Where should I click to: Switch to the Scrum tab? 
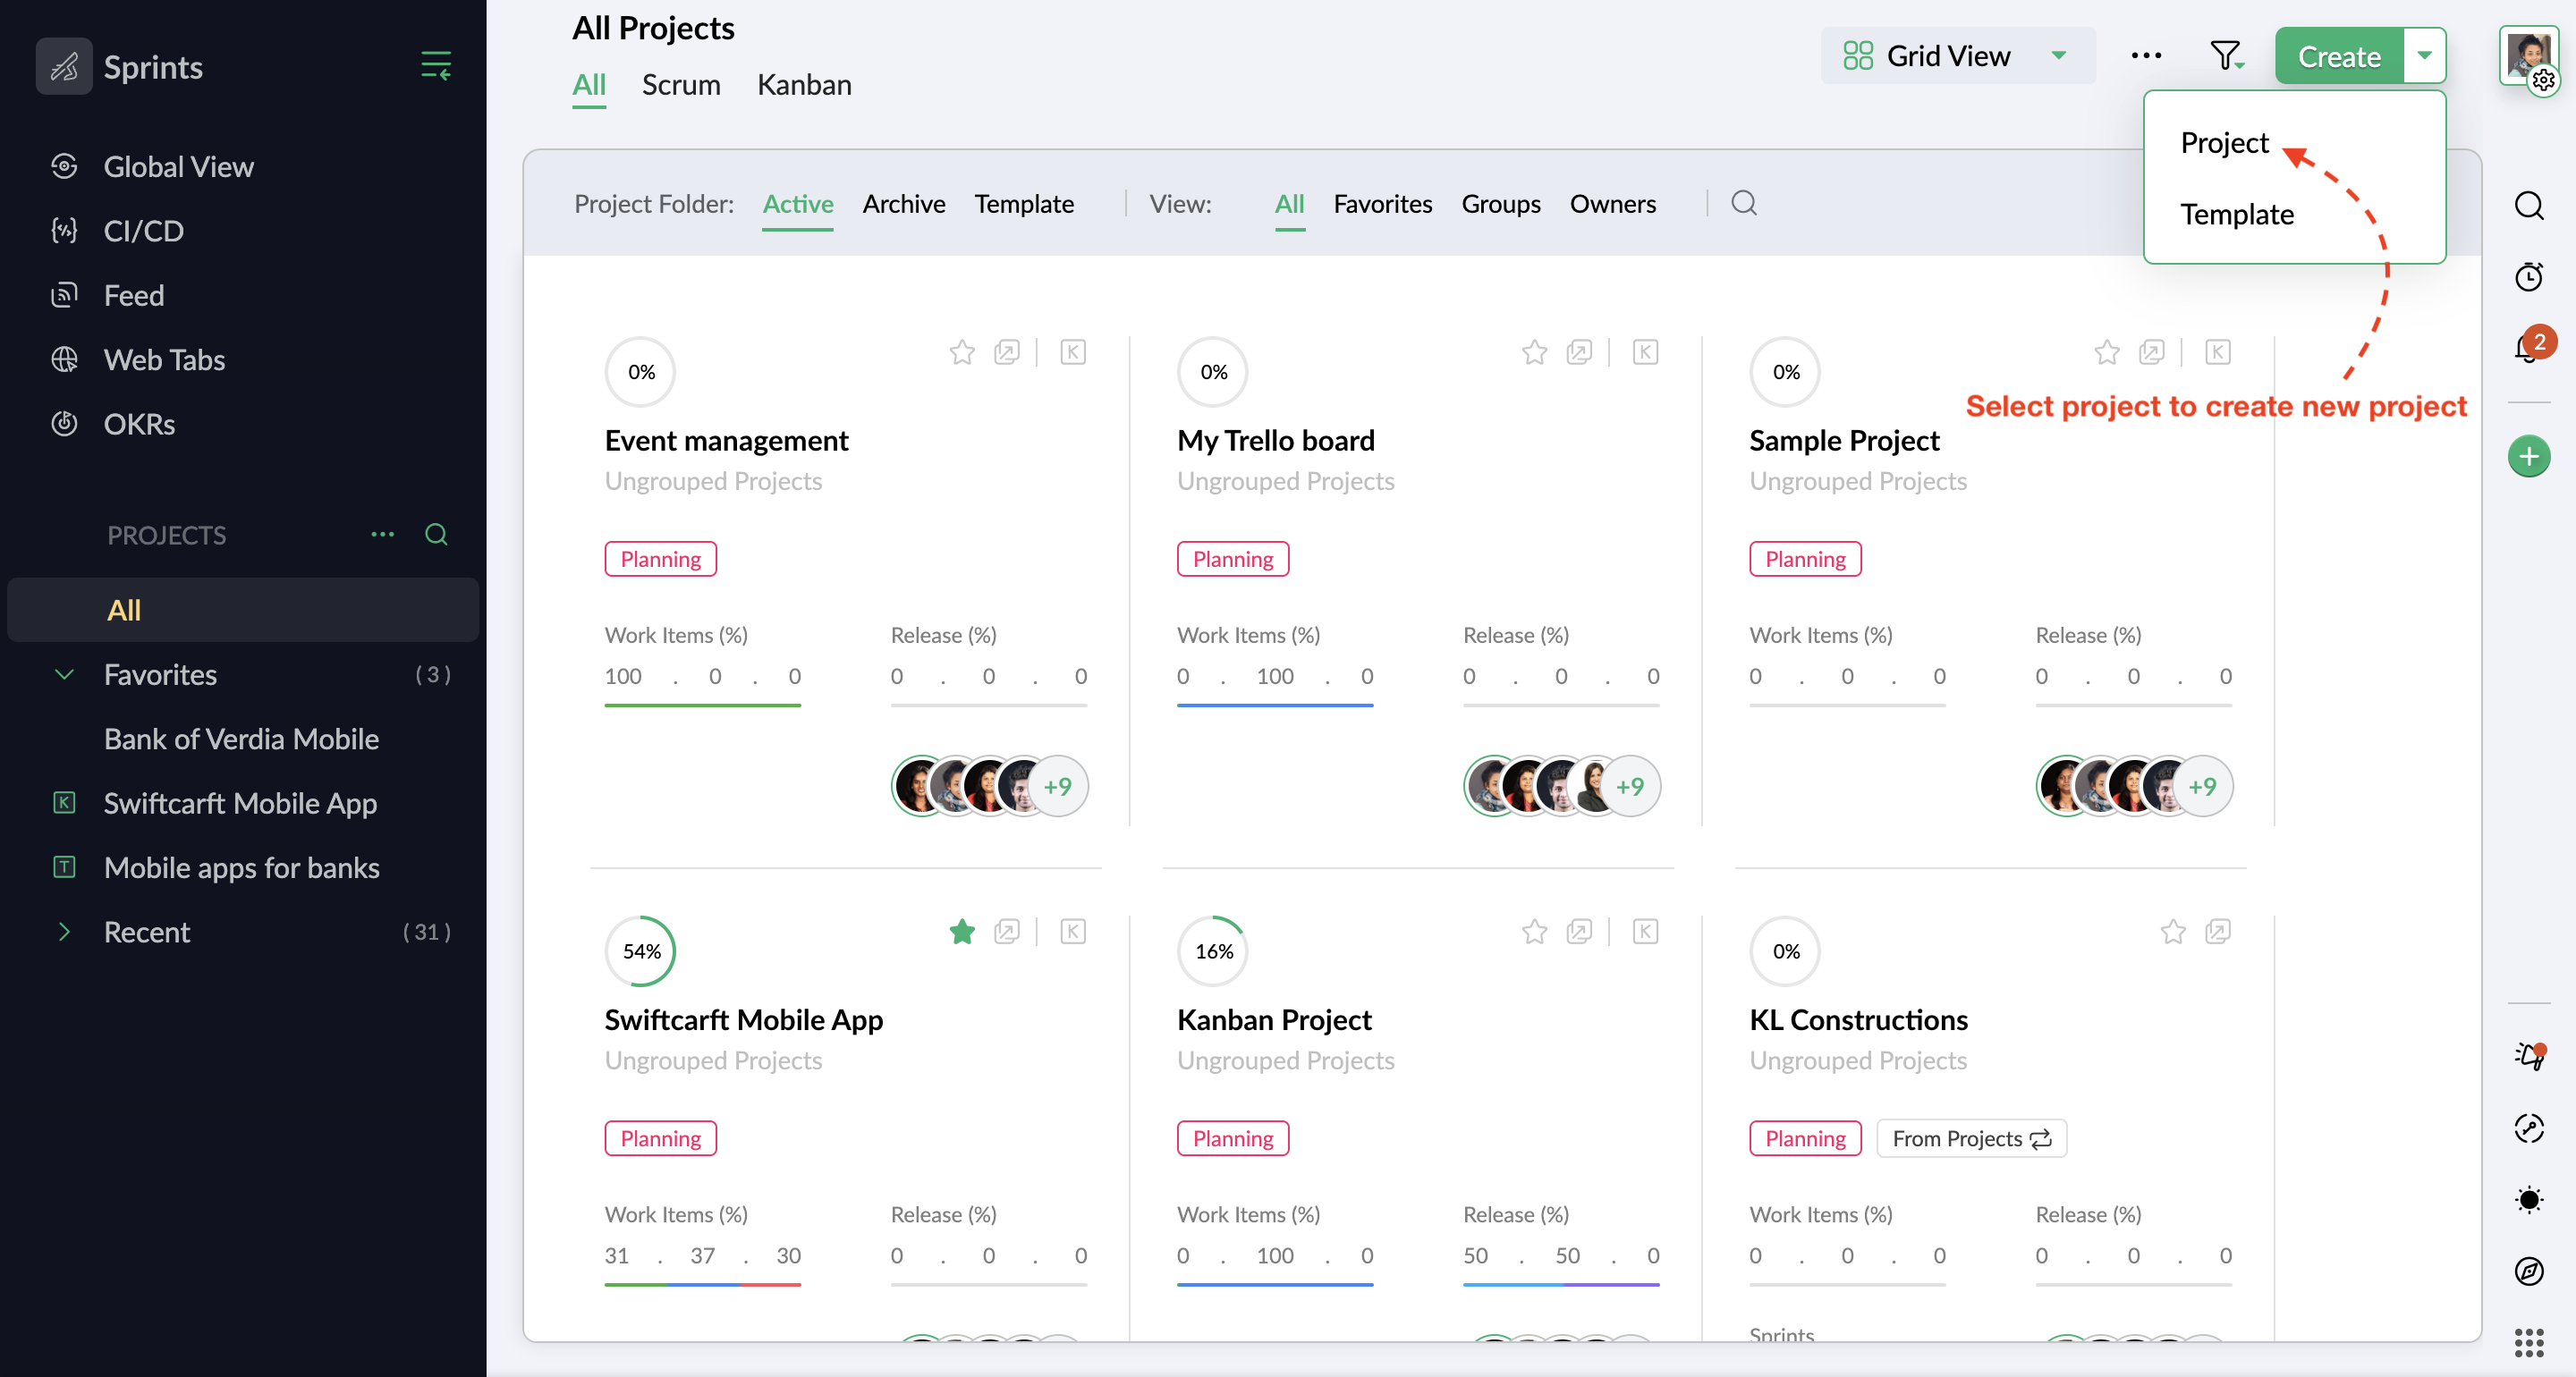pos(680,85)
